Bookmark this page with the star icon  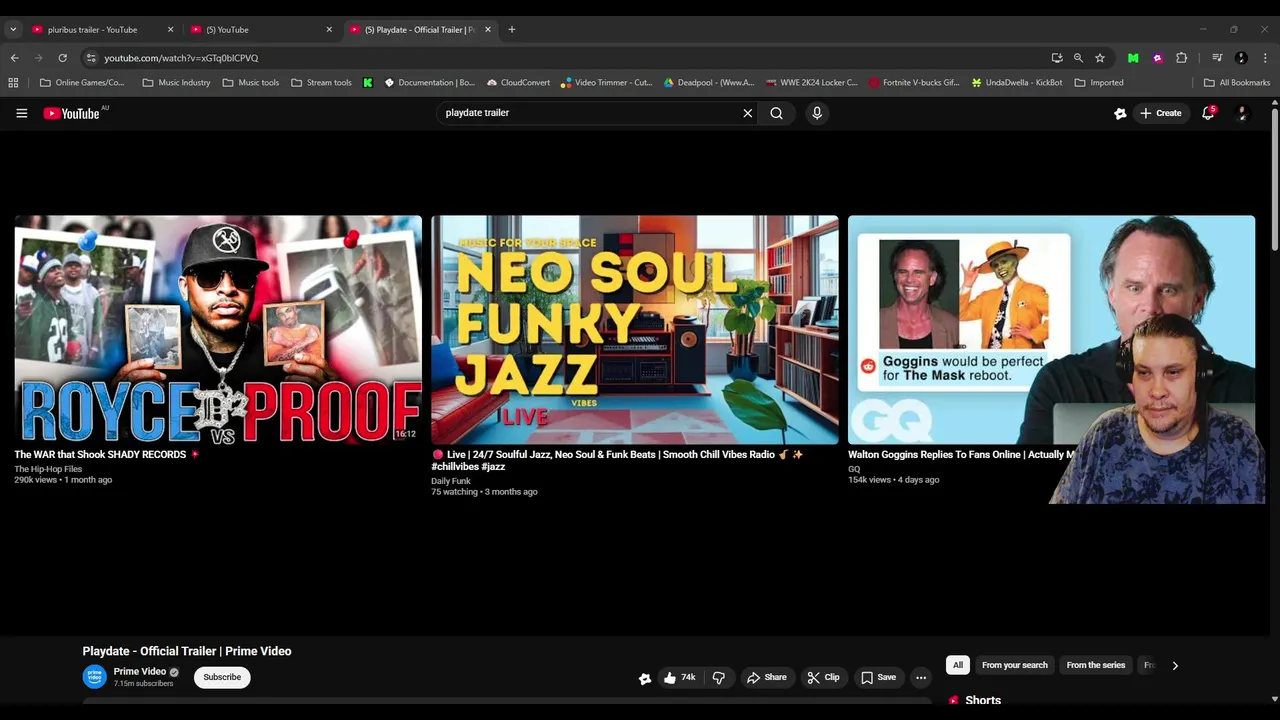[x=1100, y=58]
